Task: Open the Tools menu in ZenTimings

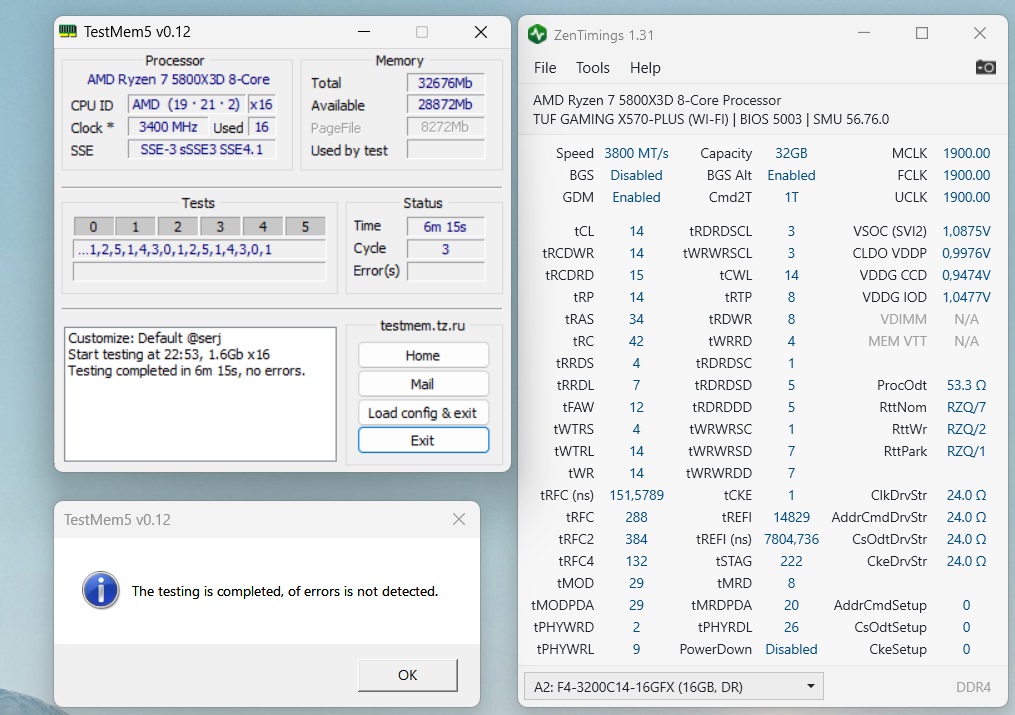Action: pos(592,68)
